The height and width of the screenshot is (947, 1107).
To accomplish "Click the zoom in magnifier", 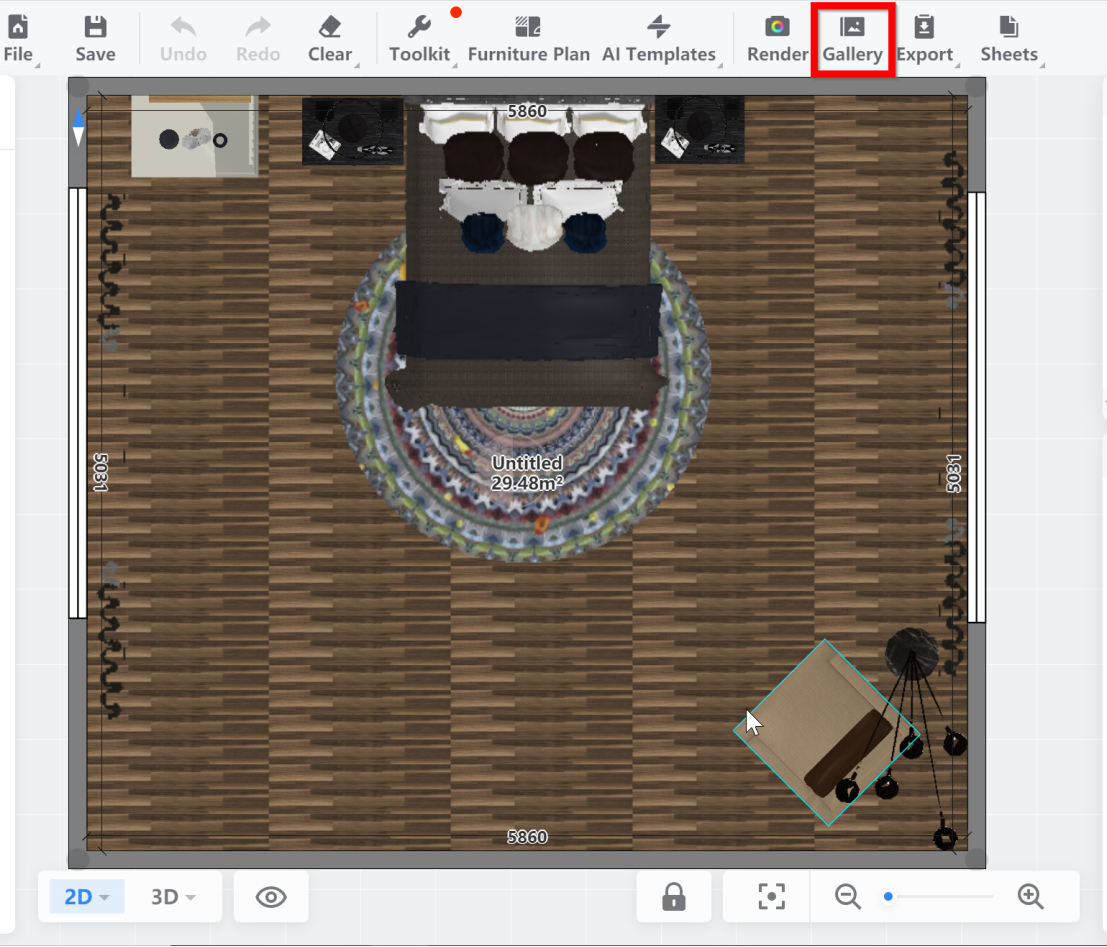I will [x=1030, y=897].
